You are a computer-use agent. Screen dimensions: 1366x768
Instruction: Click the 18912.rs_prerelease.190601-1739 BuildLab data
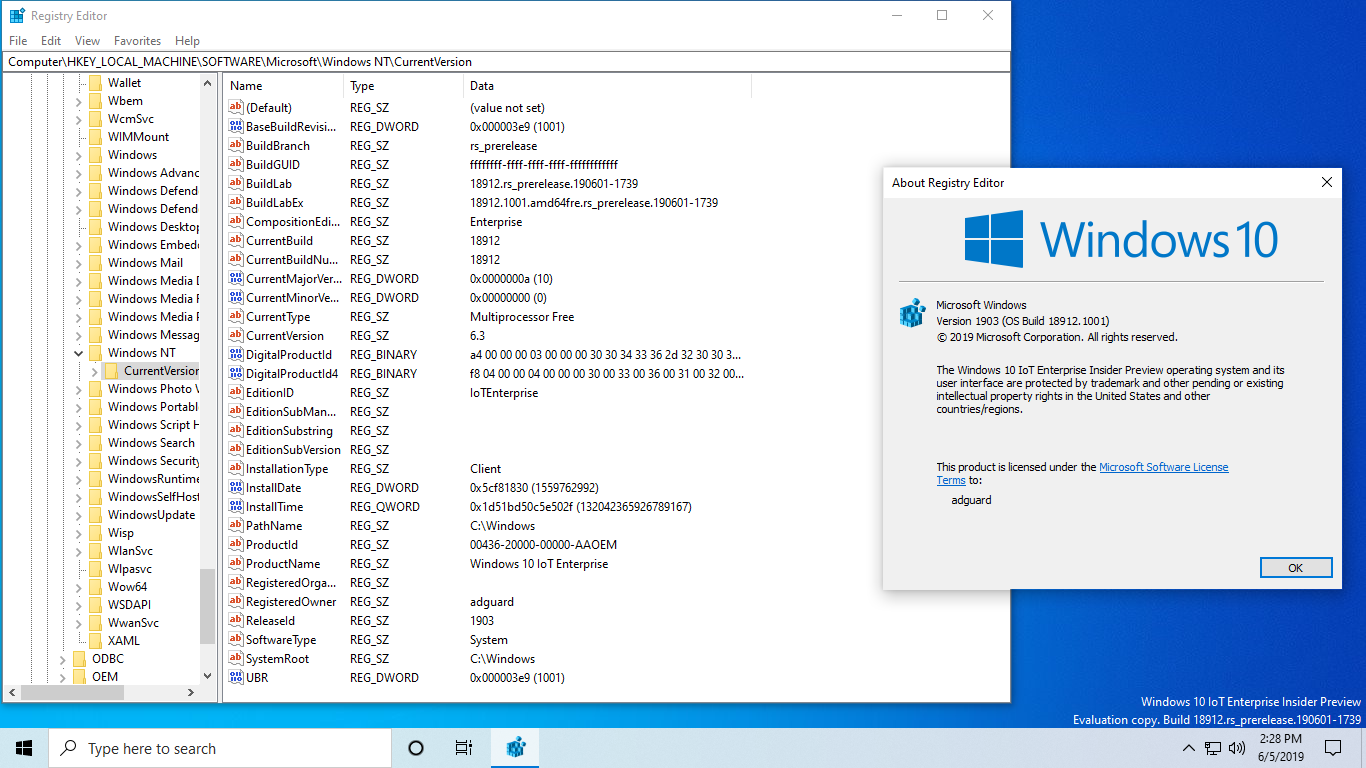pos(554,184)
